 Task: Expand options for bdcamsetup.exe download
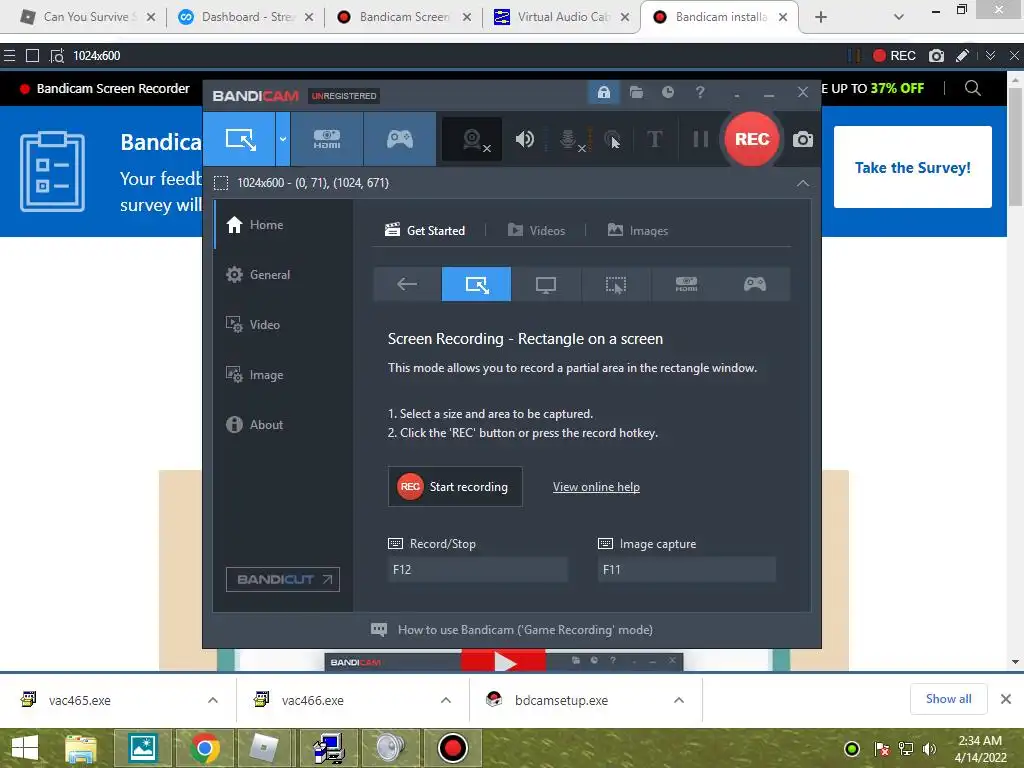coord(679,700)
